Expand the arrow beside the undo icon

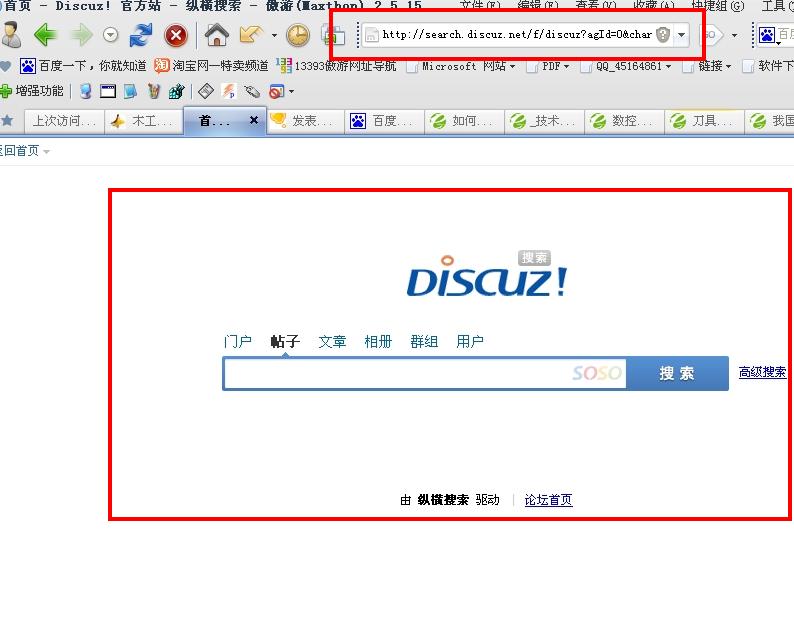pos(274,35)
